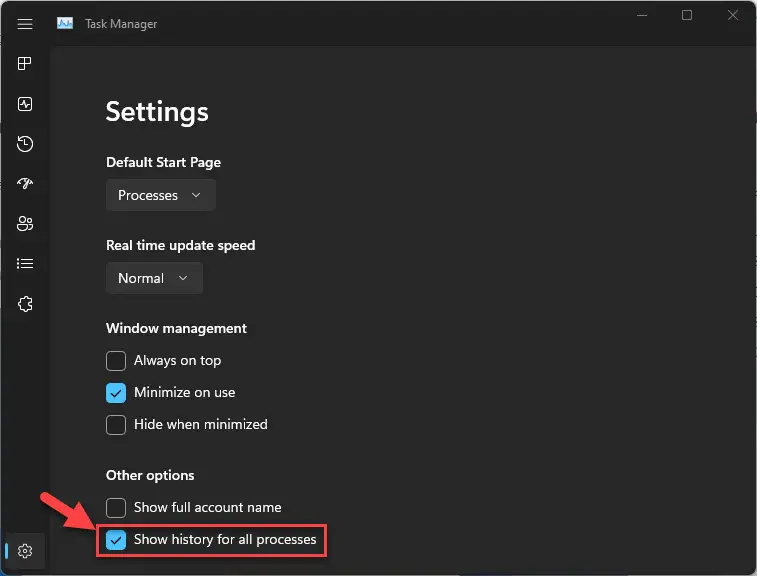This screenshot has height=576, width=757.
Task: Enable Hide when minimized
Action: [116, 425]
